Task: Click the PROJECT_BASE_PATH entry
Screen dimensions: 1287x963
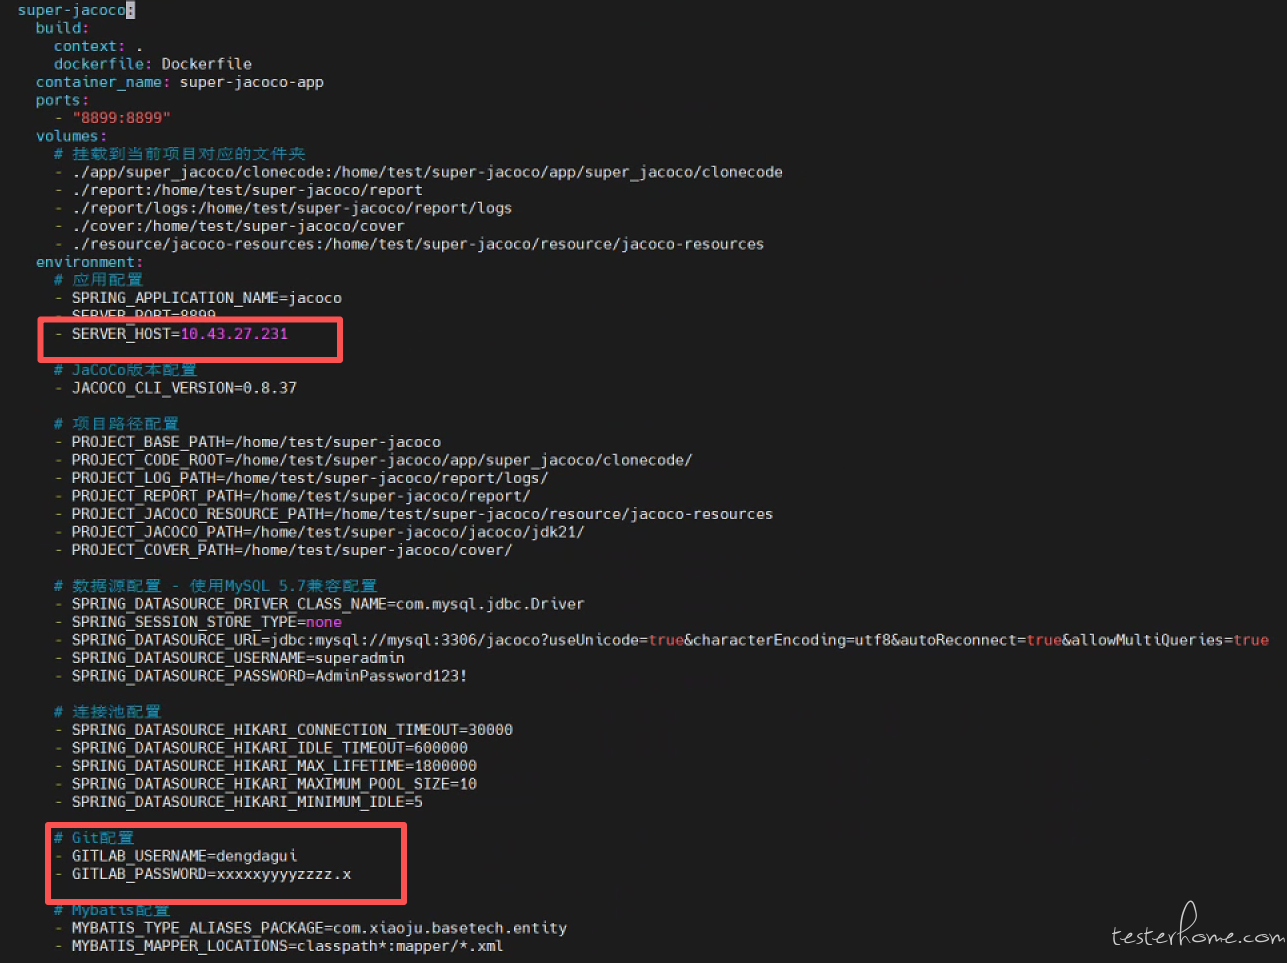Action: click(256, 442)
